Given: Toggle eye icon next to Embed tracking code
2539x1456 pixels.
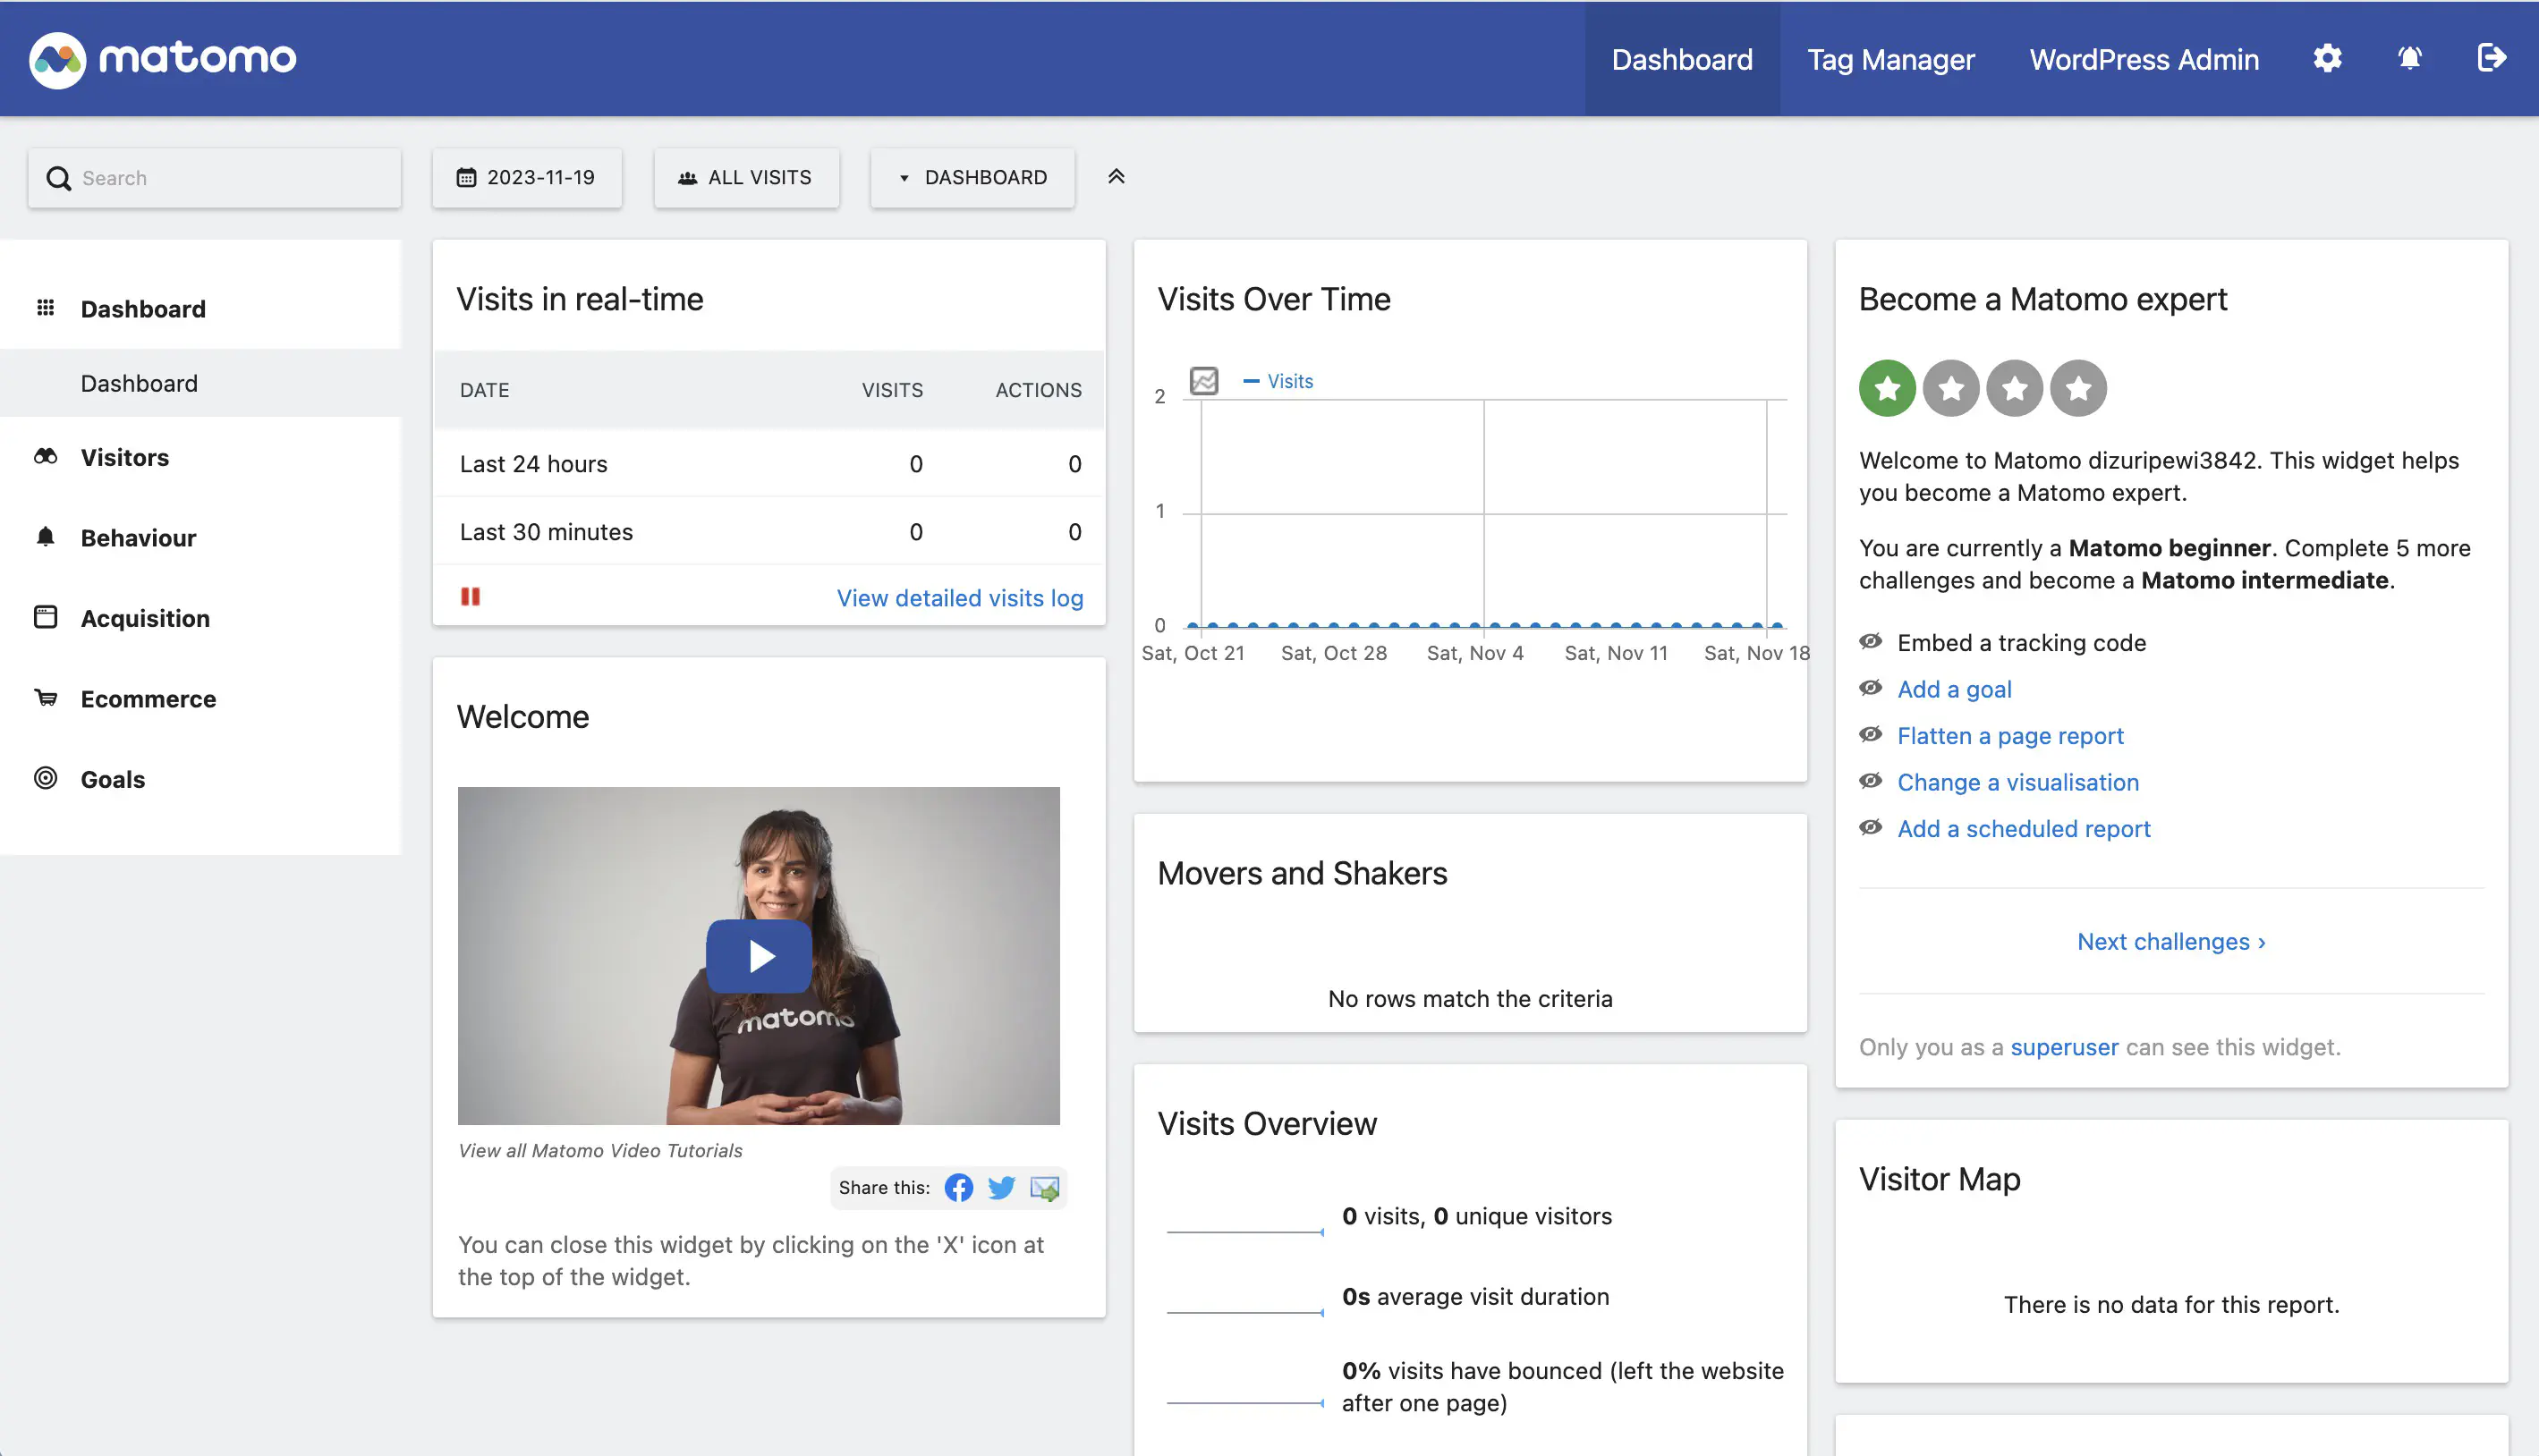Looking at the screenshot, I should coord(1872,641).
